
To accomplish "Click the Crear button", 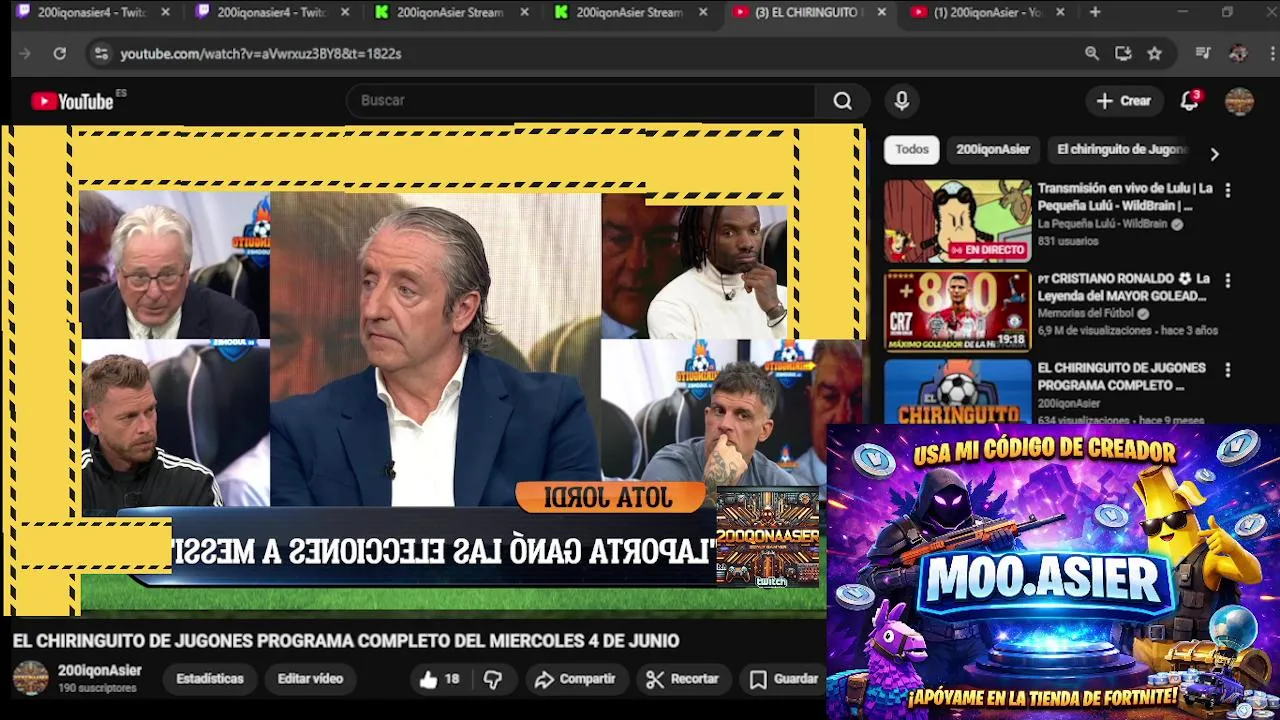I will pos(1124,101).
